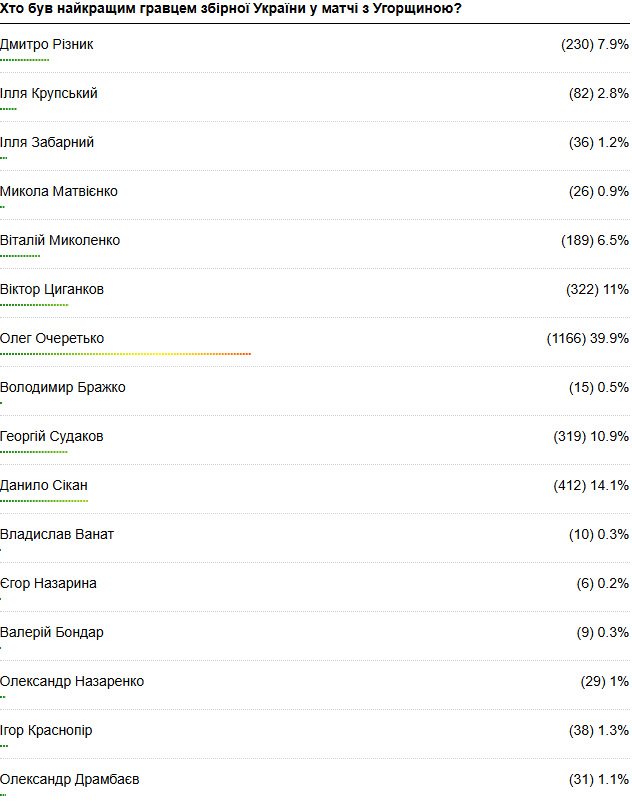
Task: Click the Віталій Миколенко name
Action: click(x=60, y=240)
